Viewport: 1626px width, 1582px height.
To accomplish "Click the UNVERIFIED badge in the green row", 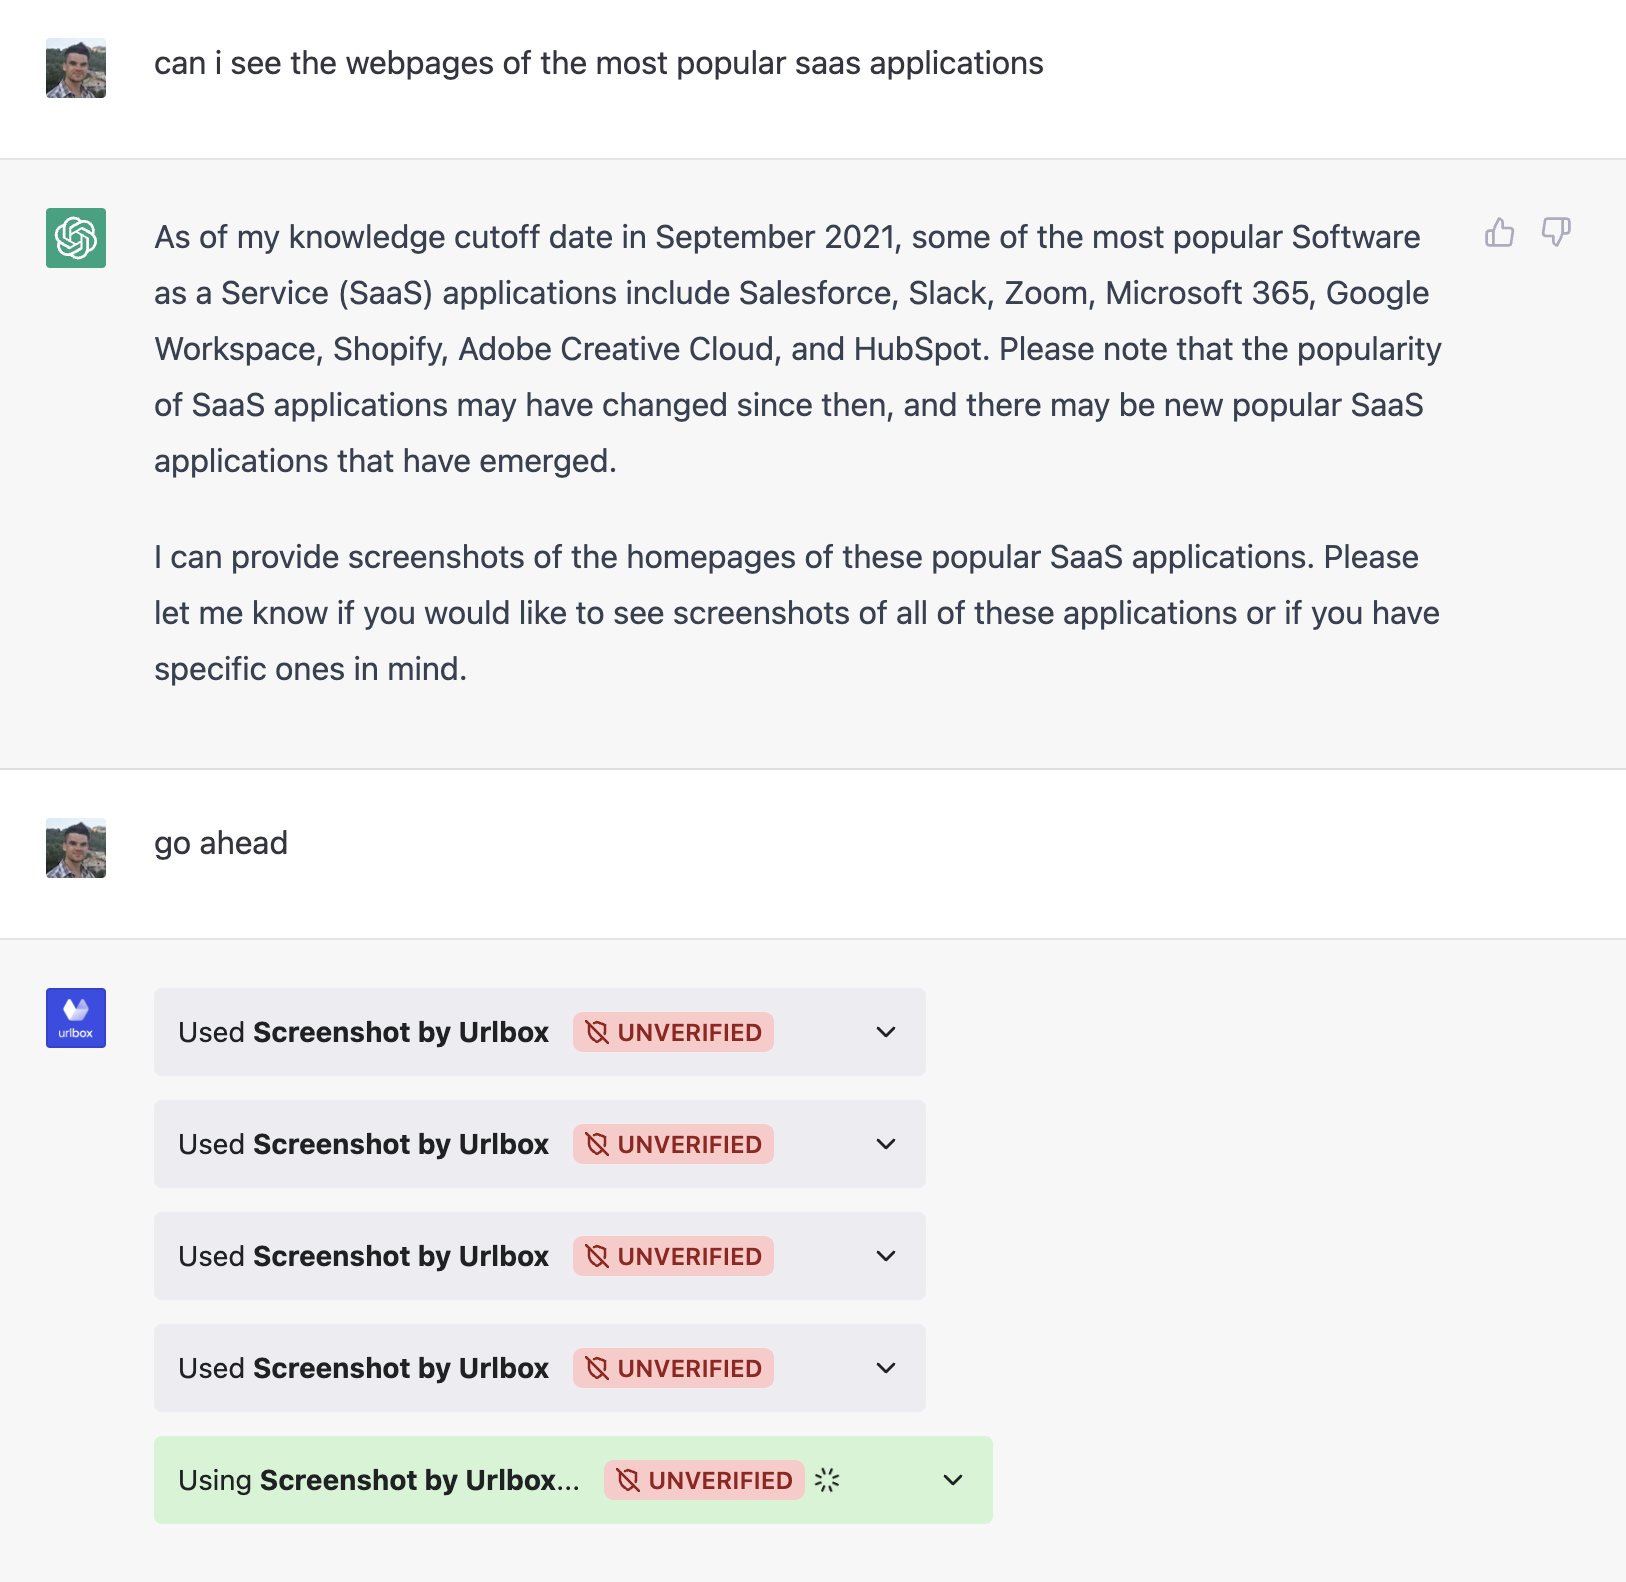I will tap(703, 1479).
